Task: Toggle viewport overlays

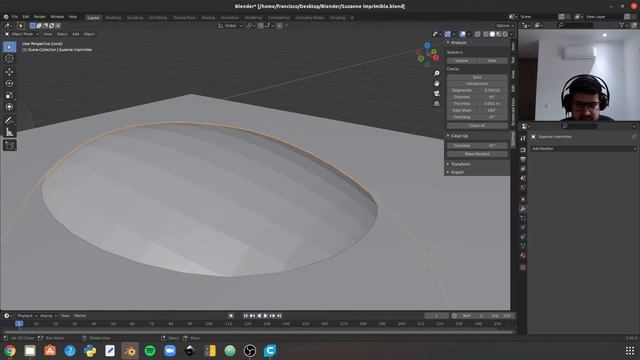Action: click(x=462, y=34)
